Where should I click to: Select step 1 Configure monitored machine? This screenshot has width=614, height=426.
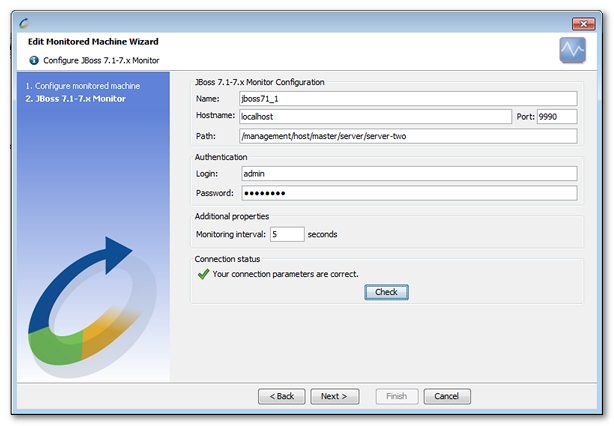tap(83, 86)
